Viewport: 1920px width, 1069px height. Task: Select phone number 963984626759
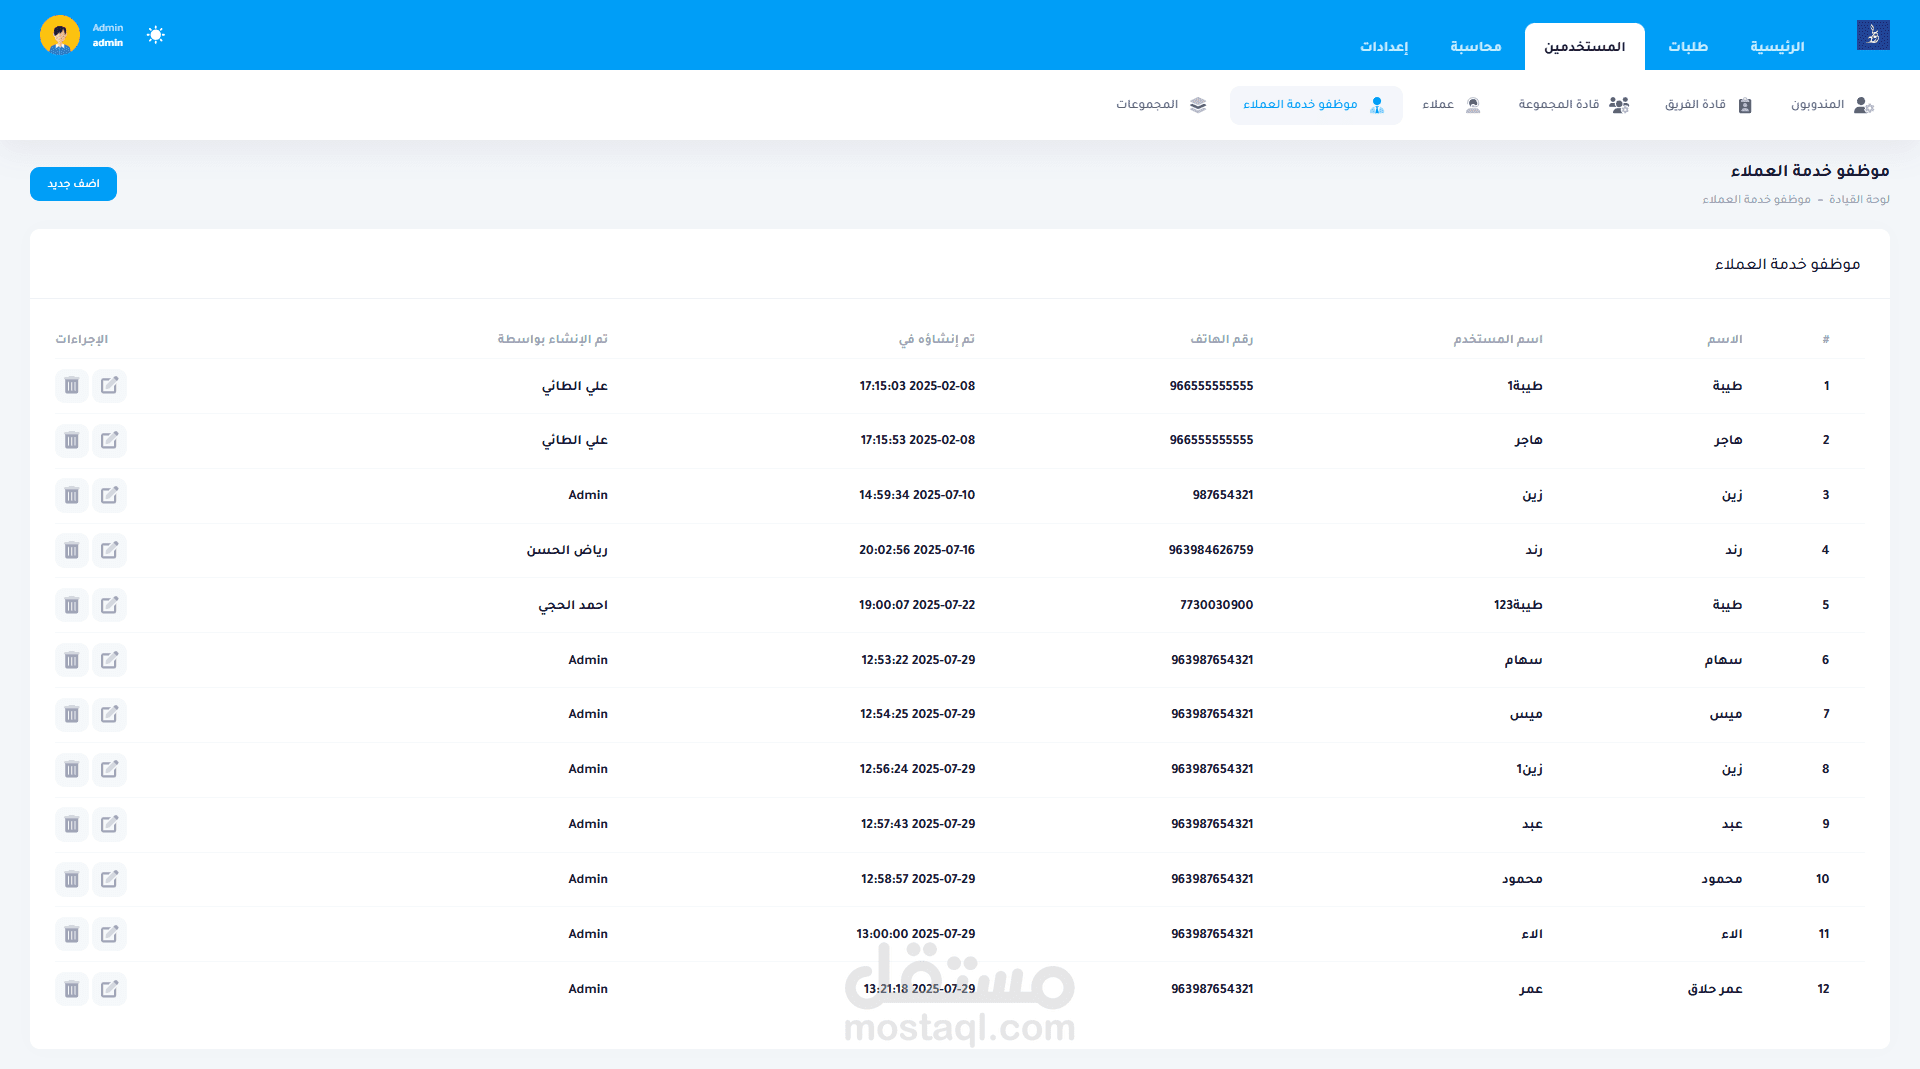point(1211,550)
